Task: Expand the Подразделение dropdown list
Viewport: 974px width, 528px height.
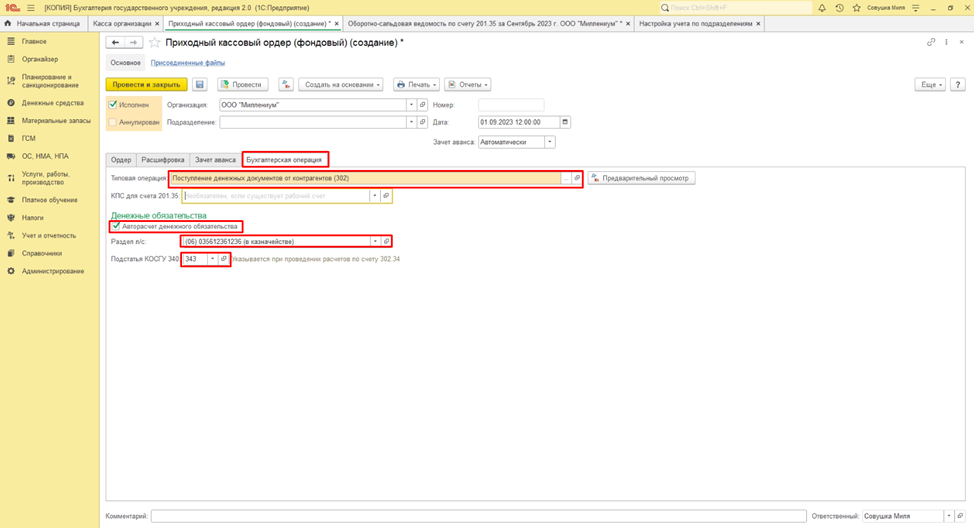Action: 411,122
